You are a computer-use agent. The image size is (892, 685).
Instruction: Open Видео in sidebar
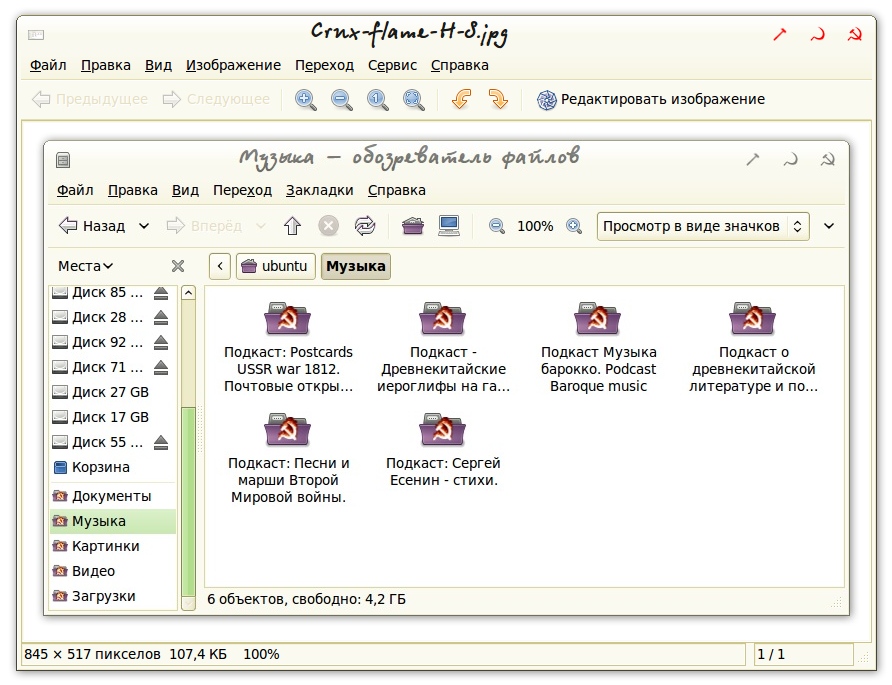point(113,572)
